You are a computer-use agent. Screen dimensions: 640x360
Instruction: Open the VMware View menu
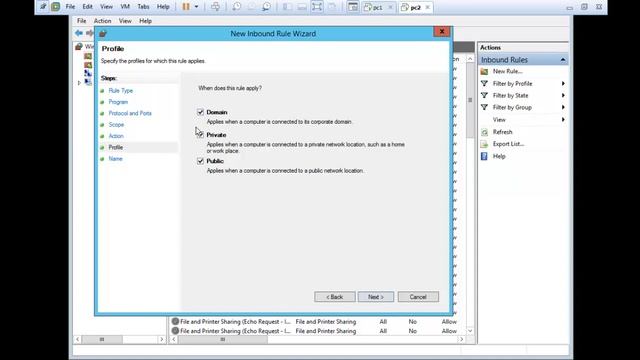click(106, 7)
